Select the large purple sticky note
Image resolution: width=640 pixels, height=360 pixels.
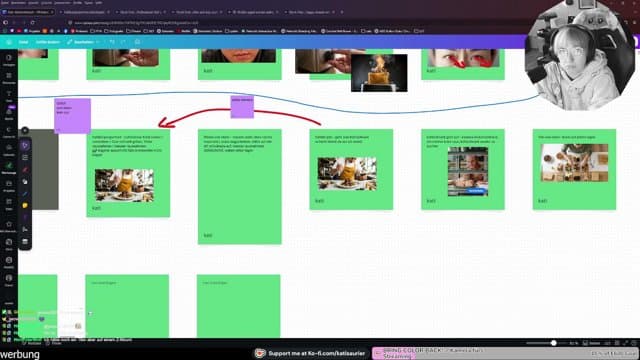click(73, 116)
